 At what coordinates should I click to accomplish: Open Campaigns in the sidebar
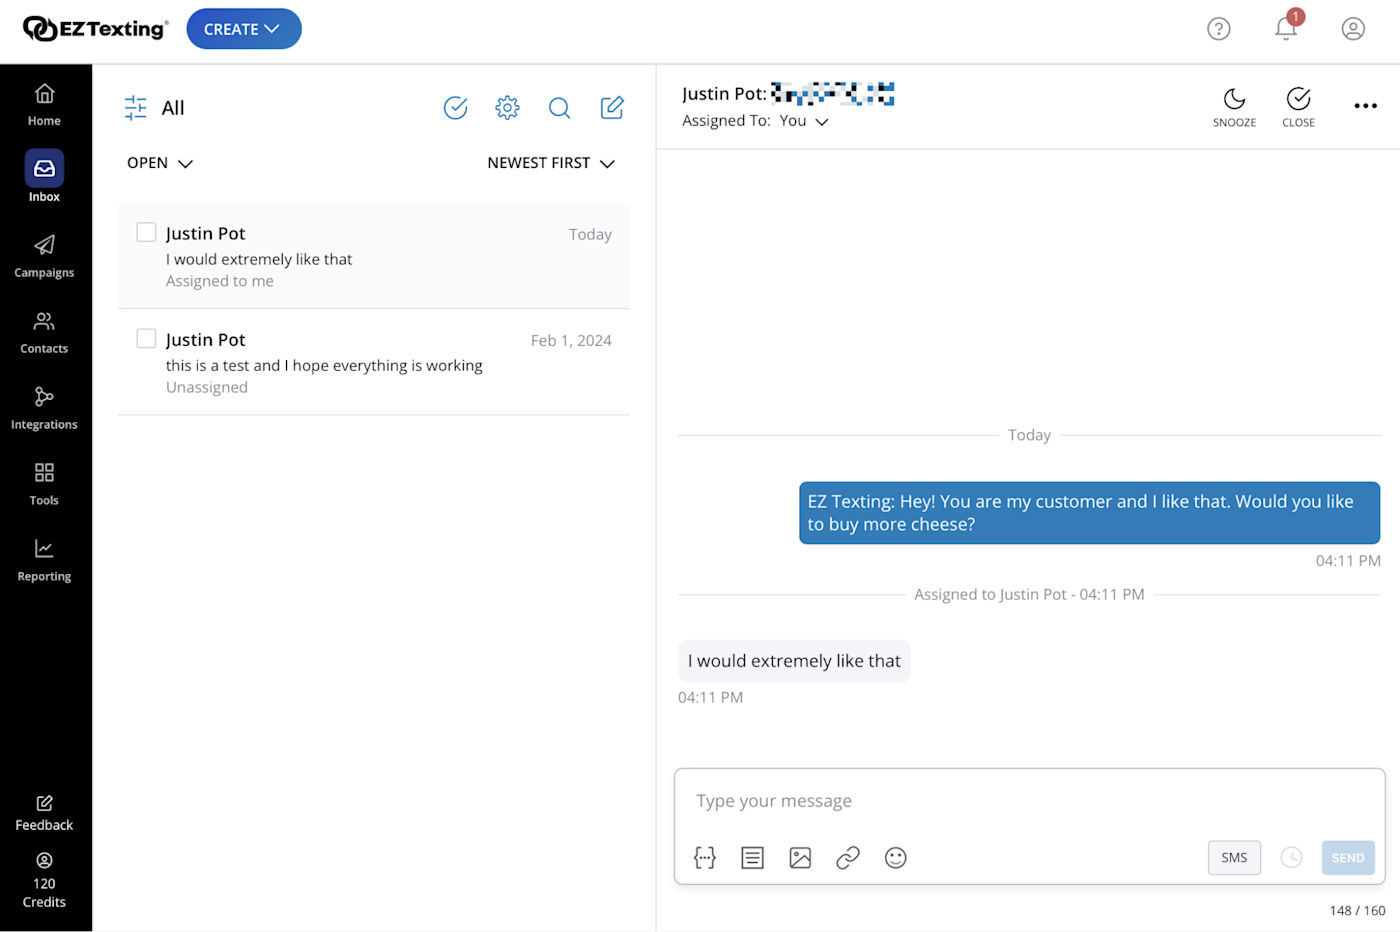coord(44,257)
